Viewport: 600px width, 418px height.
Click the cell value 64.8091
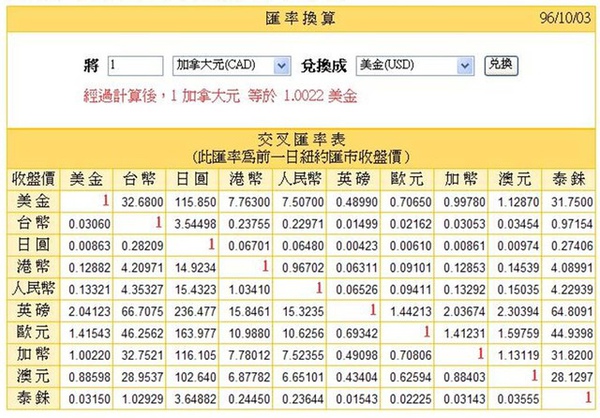[572, 312]
